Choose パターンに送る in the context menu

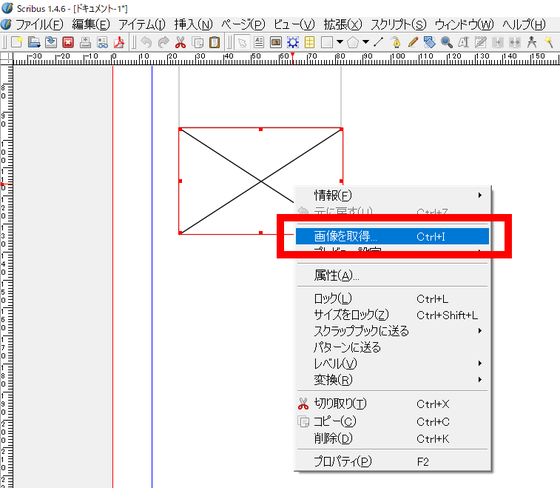[x=392, y=347]
